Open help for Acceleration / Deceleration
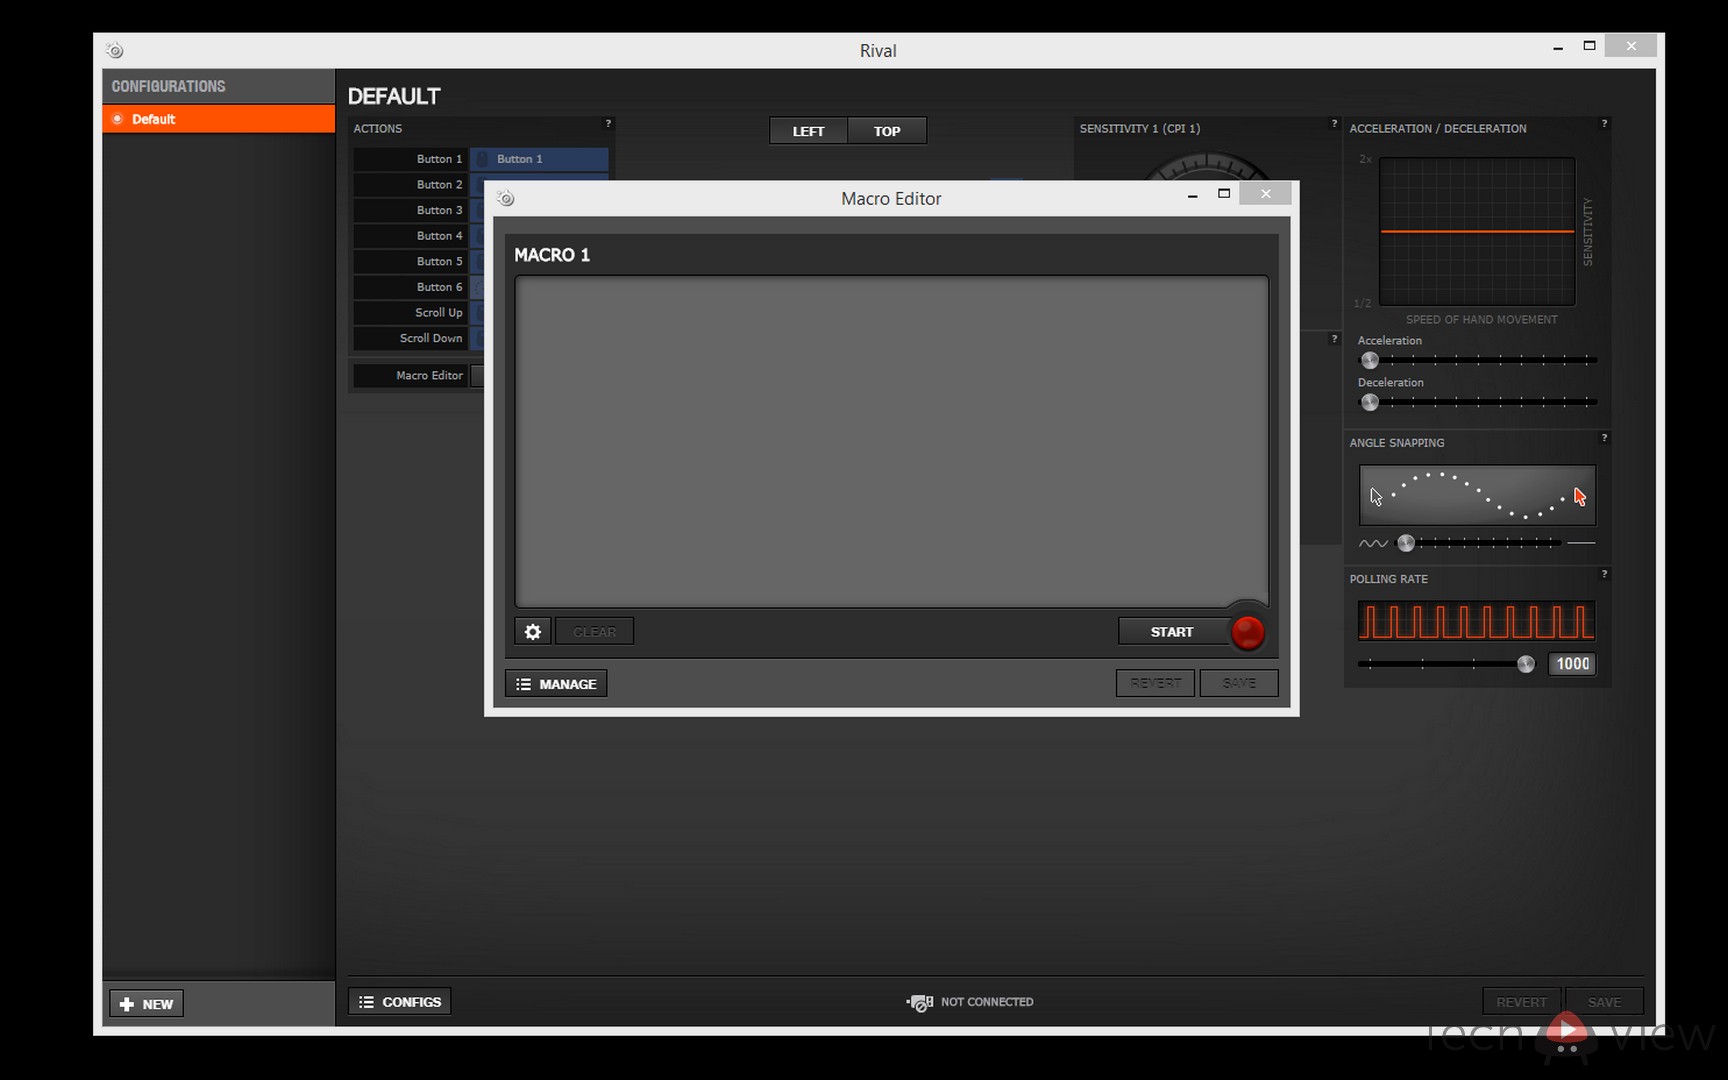Screen dimensions: 1728x1080 coord(1604,124)
